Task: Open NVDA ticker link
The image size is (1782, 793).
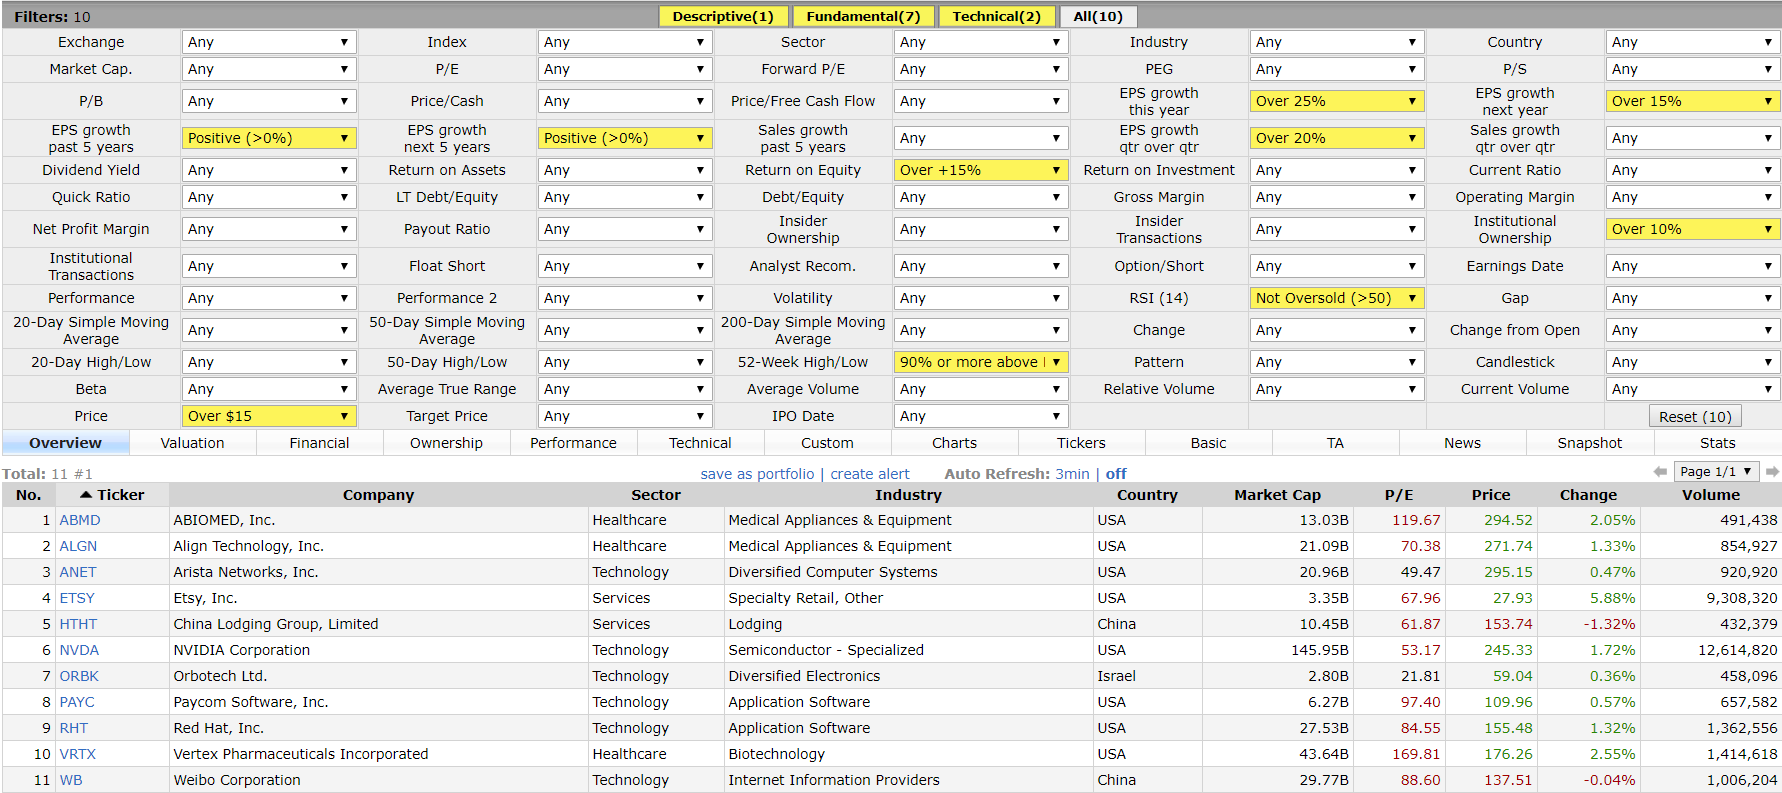Action: tap(79, 650)
